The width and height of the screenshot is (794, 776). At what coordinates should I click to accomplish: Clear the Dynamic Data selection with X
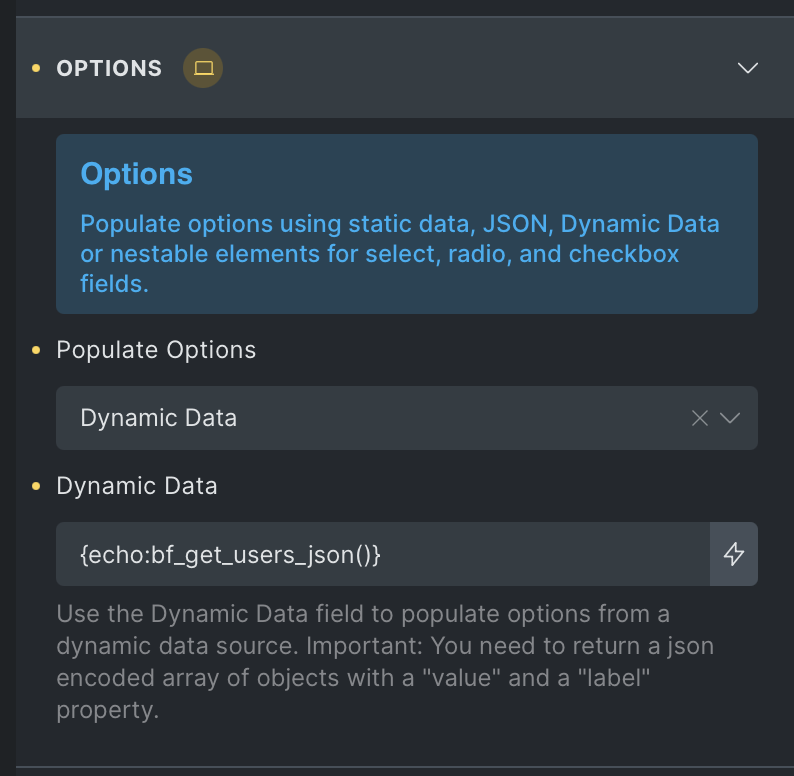700,418
